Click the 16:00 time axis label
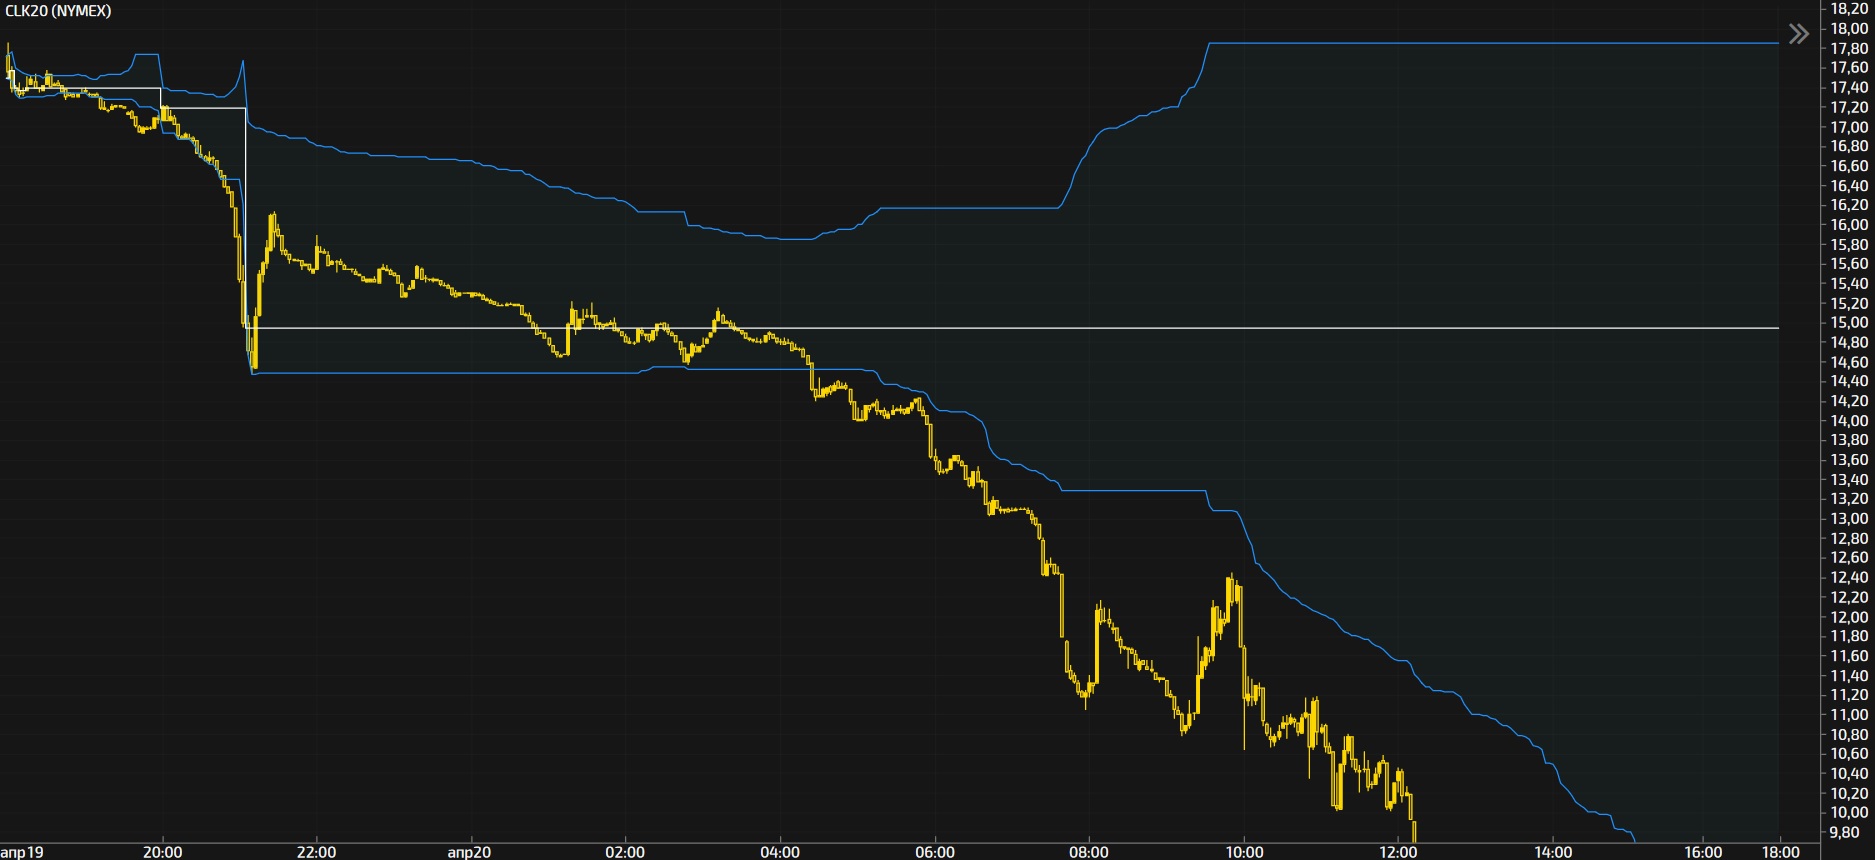1875x860 pixels. click(1703, 852)
